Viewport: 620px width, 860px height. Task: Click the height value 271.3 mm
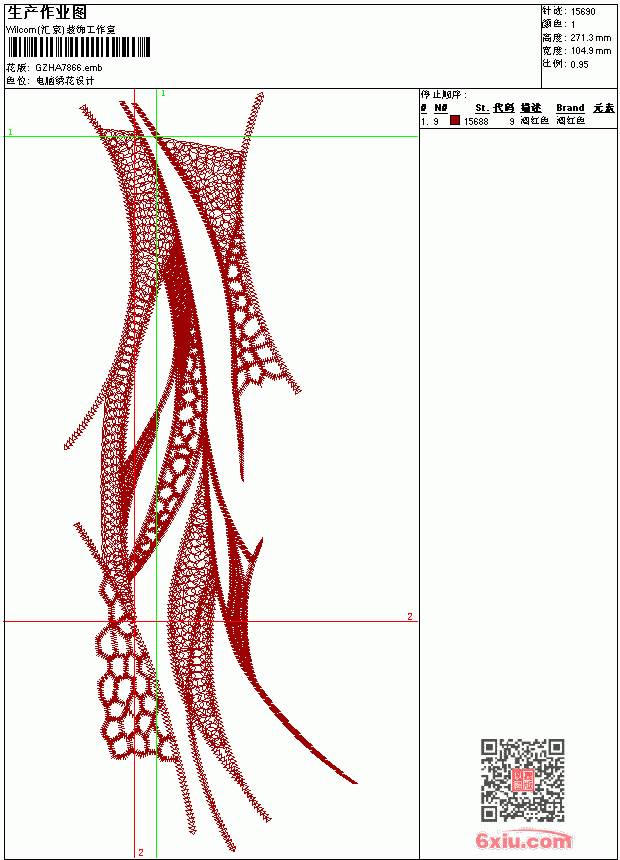[590, 38]
